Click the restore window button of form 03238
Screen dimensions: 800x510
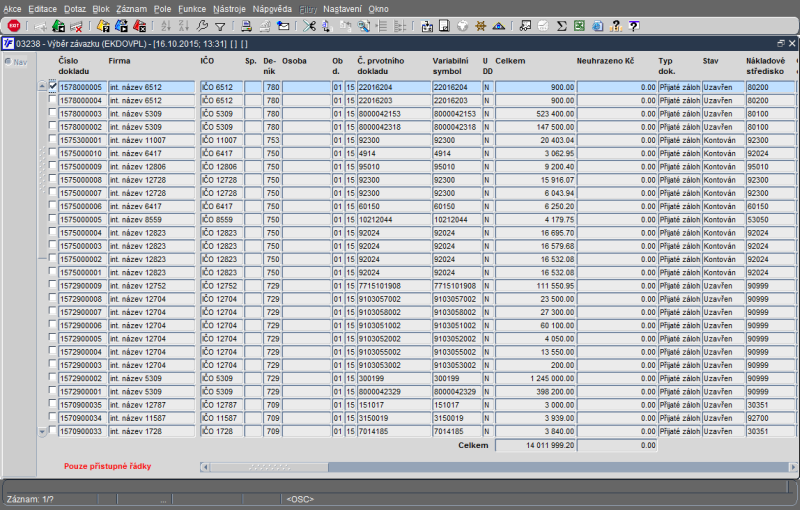click(781, 44)
